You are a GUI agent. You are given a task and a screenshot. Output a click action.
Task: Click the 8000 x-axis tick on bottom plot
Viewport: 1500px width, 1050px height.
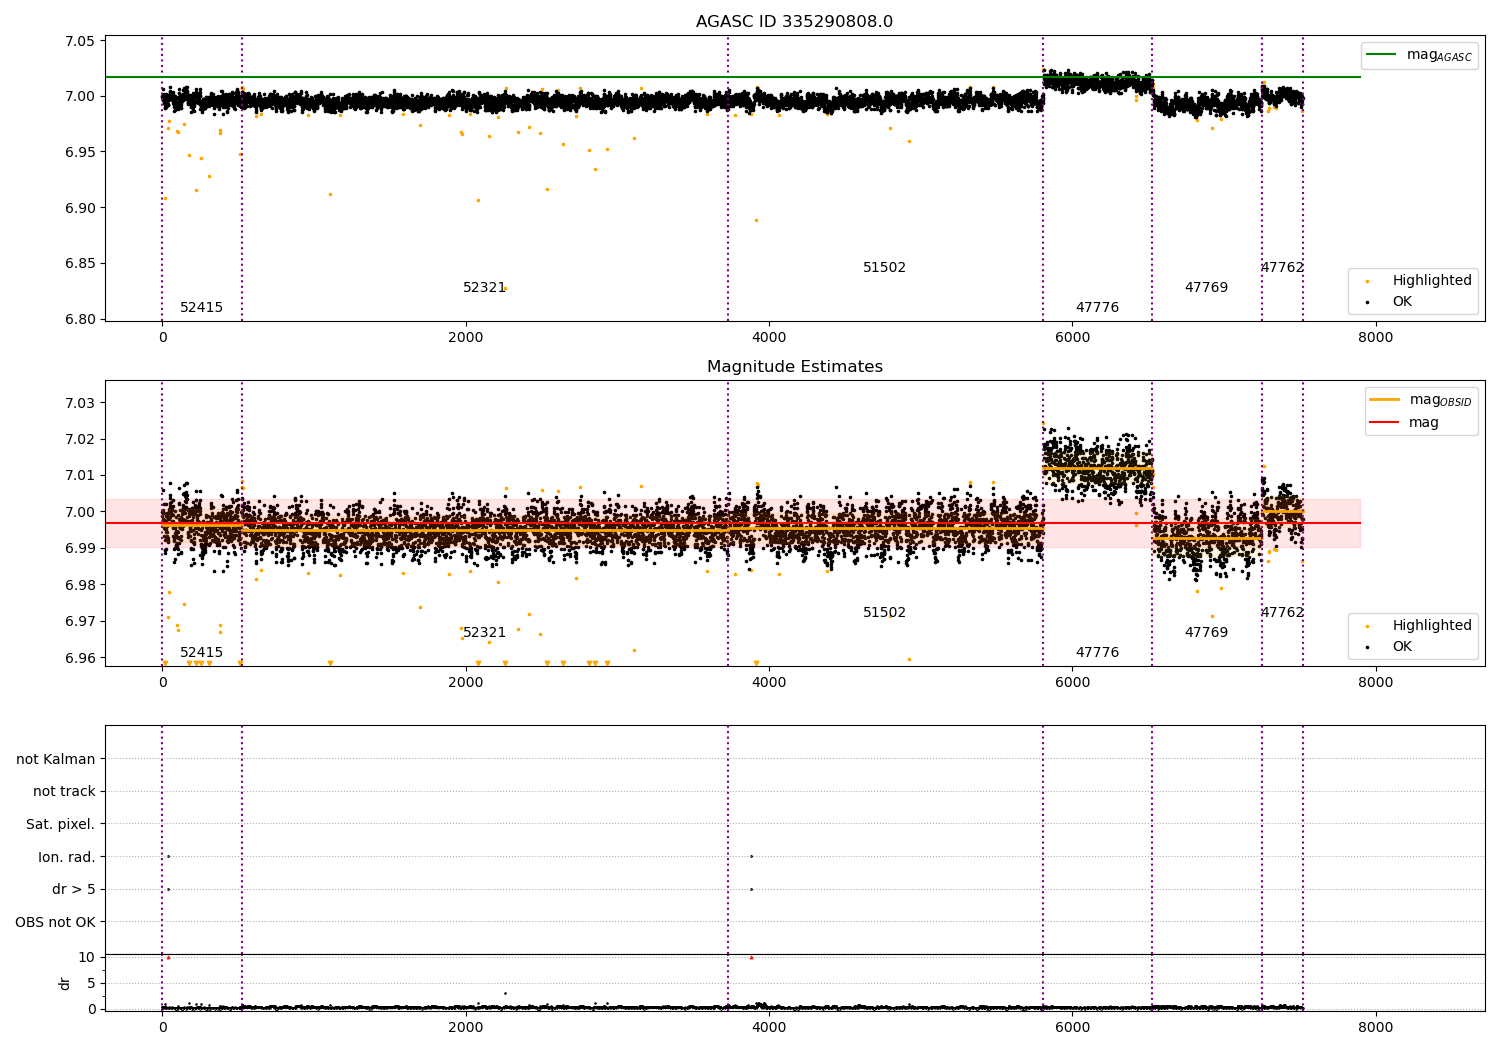coord(1376,1026)
